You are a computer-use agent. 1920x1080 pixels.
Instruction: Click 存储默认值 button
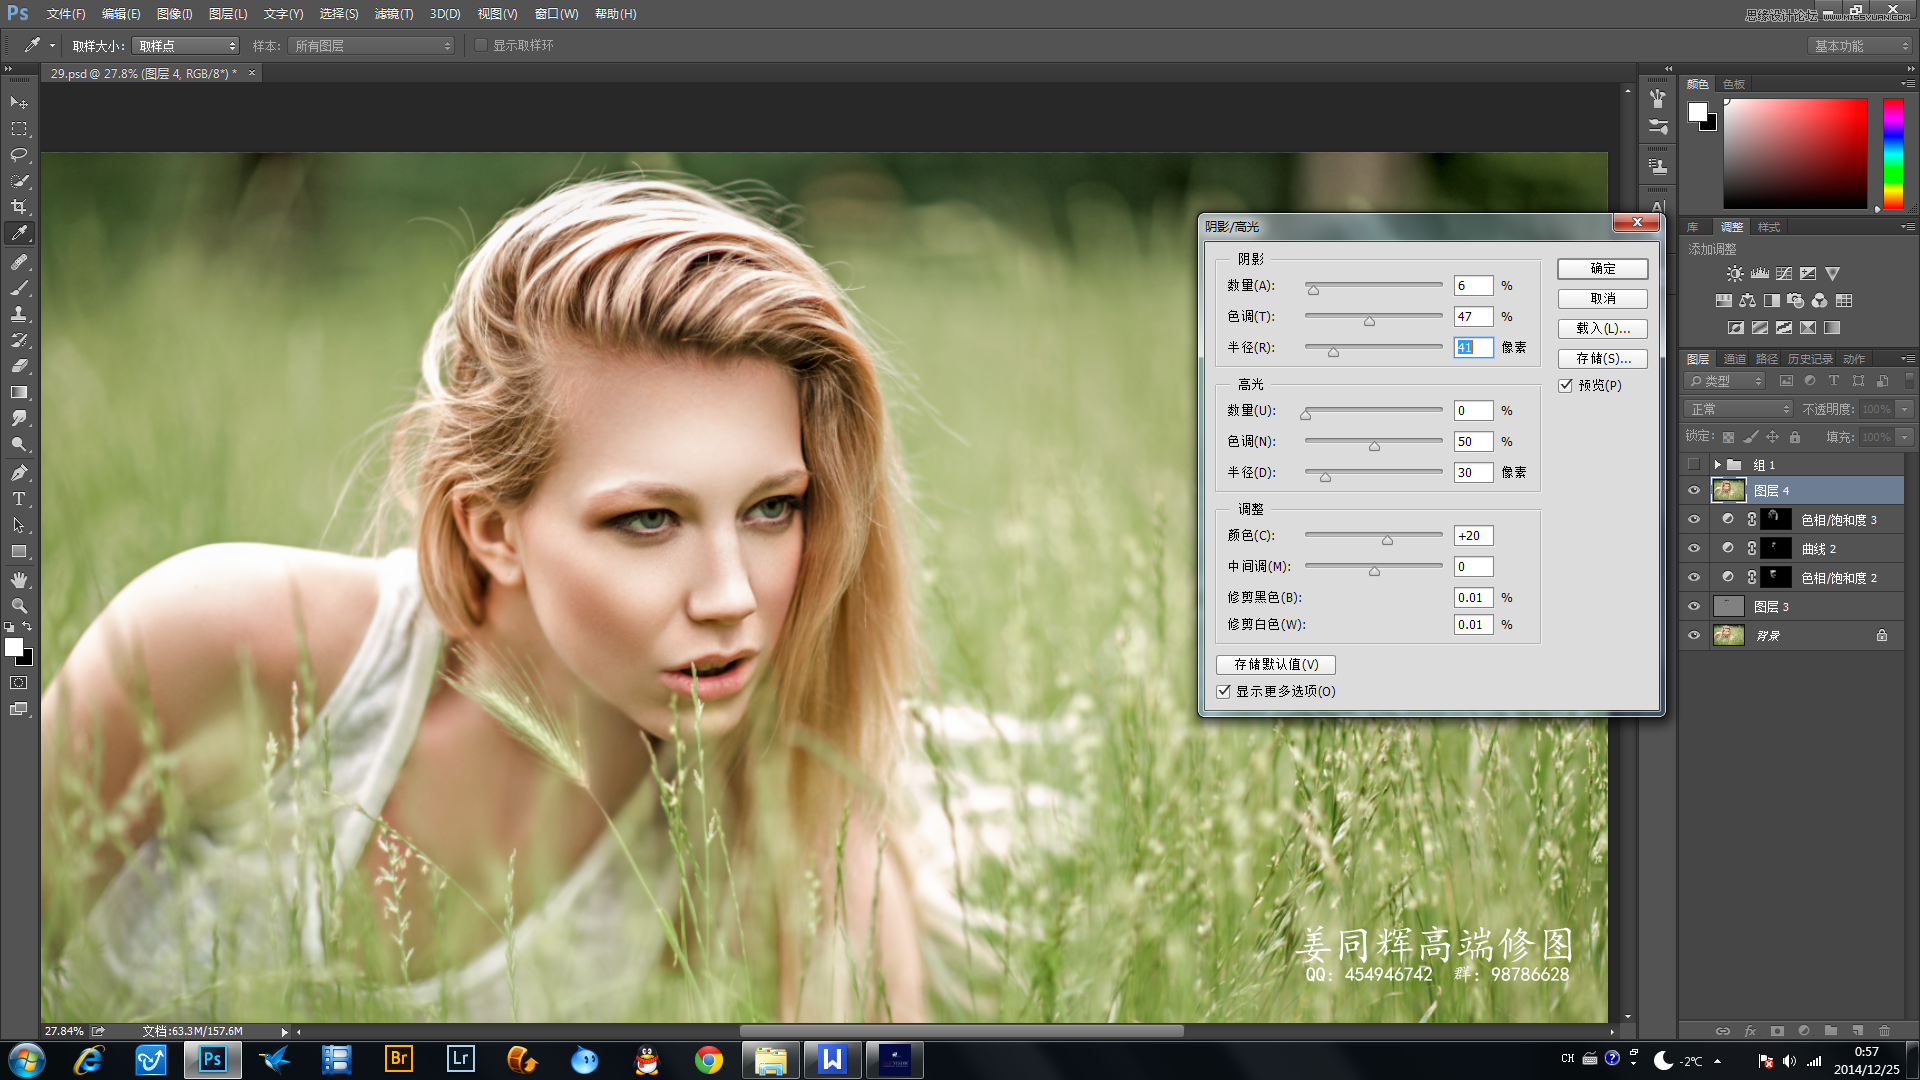(1274, 663)
